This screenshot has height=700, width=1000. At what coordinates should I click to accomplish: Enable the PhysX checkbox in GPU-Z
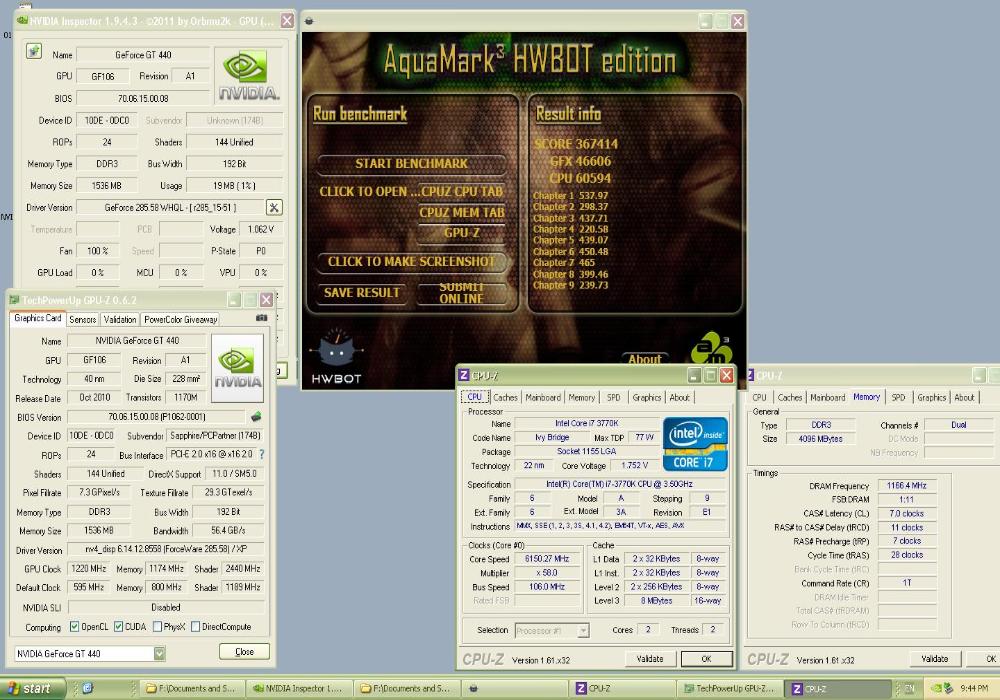157,627
